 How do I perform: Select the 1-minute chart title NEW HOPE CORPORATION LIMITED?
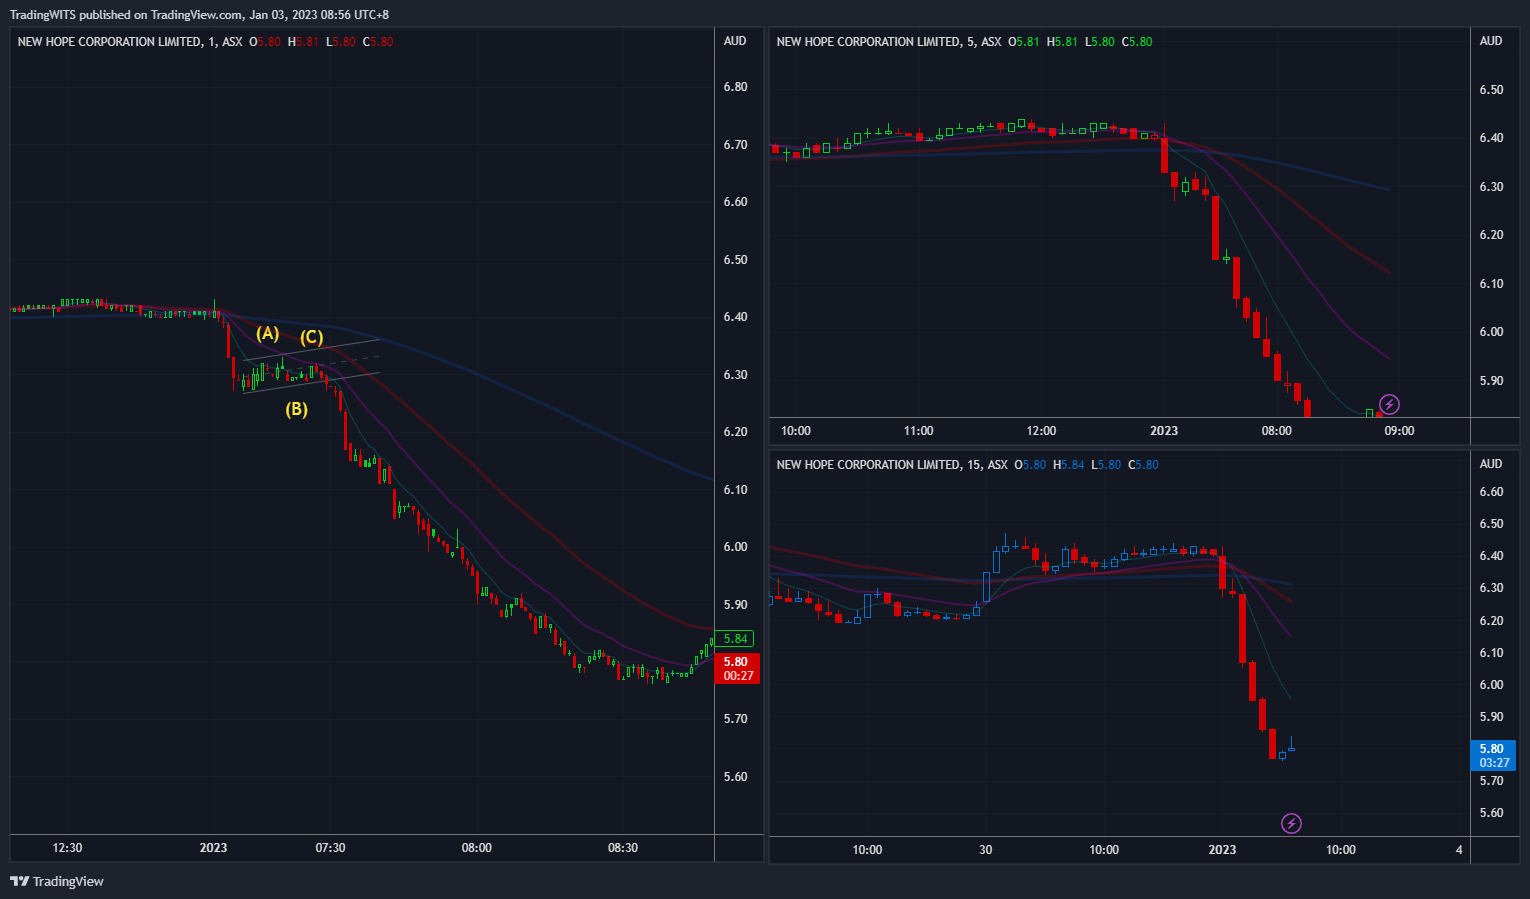109,42
